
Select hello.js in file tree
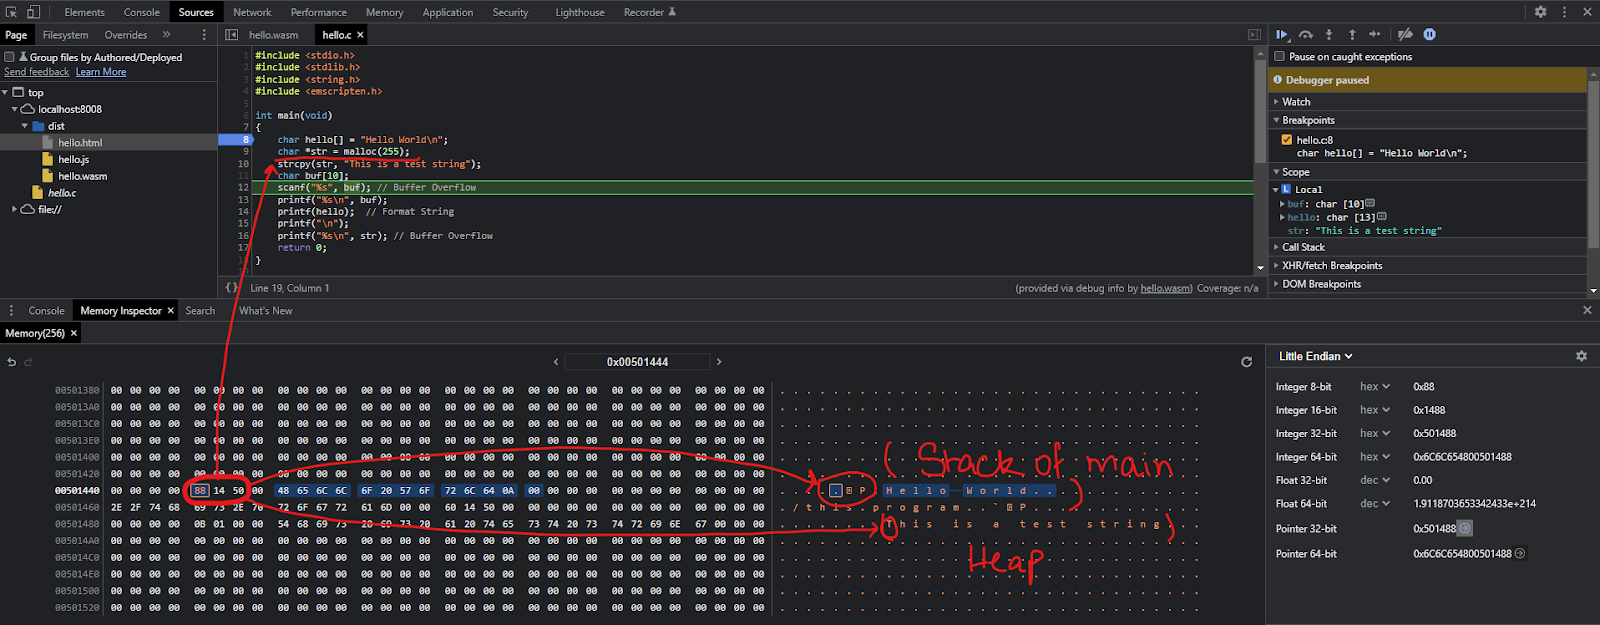(x=73, y=159)
